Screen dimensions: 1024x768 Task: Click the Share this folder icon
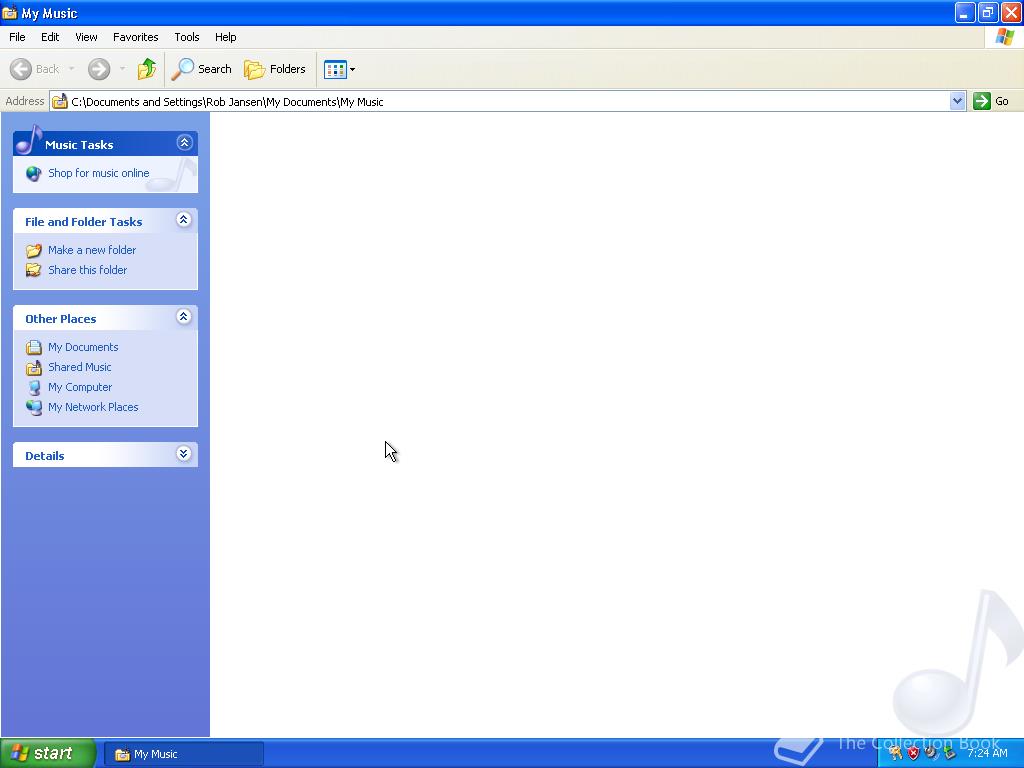pos(33,270)
